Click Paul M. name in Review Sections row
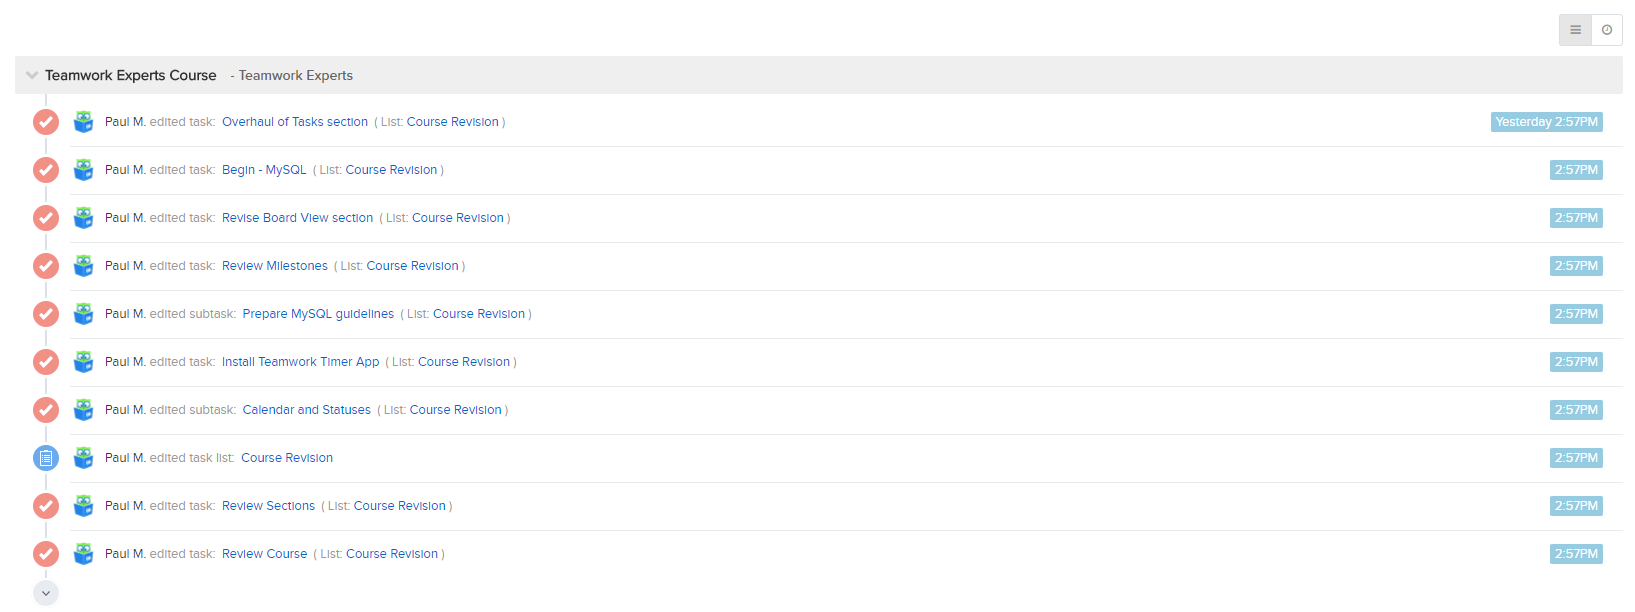Image resolution: width=1635 pixels, height=612 pixels. 125,506
